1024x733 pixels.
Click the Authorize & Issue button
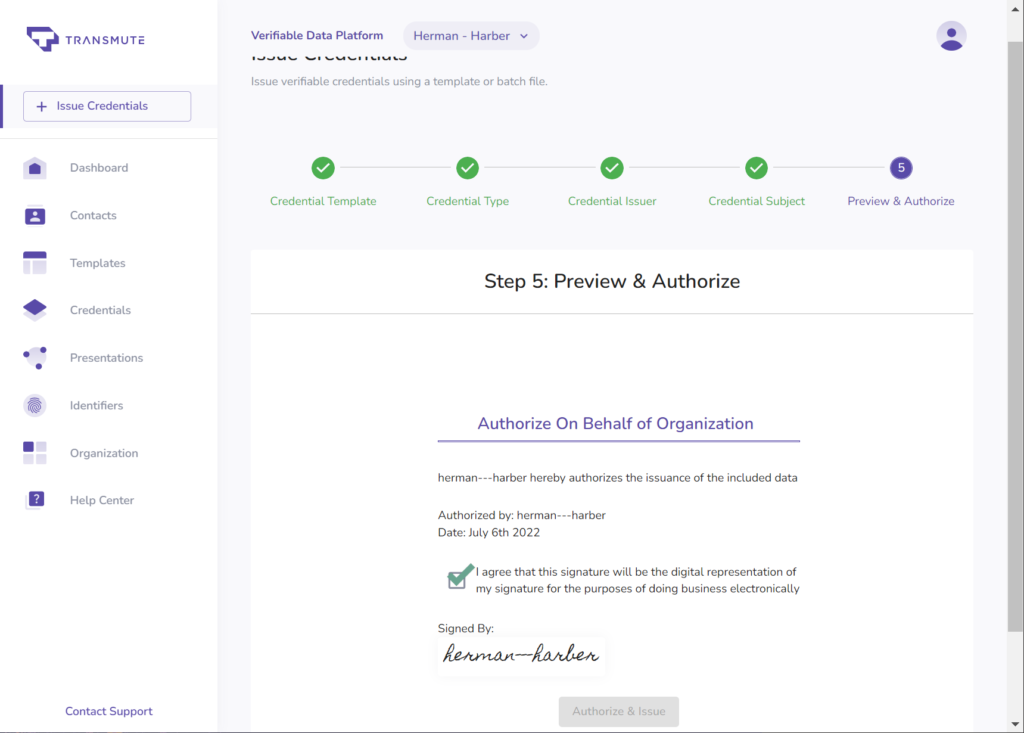point(618,711)
